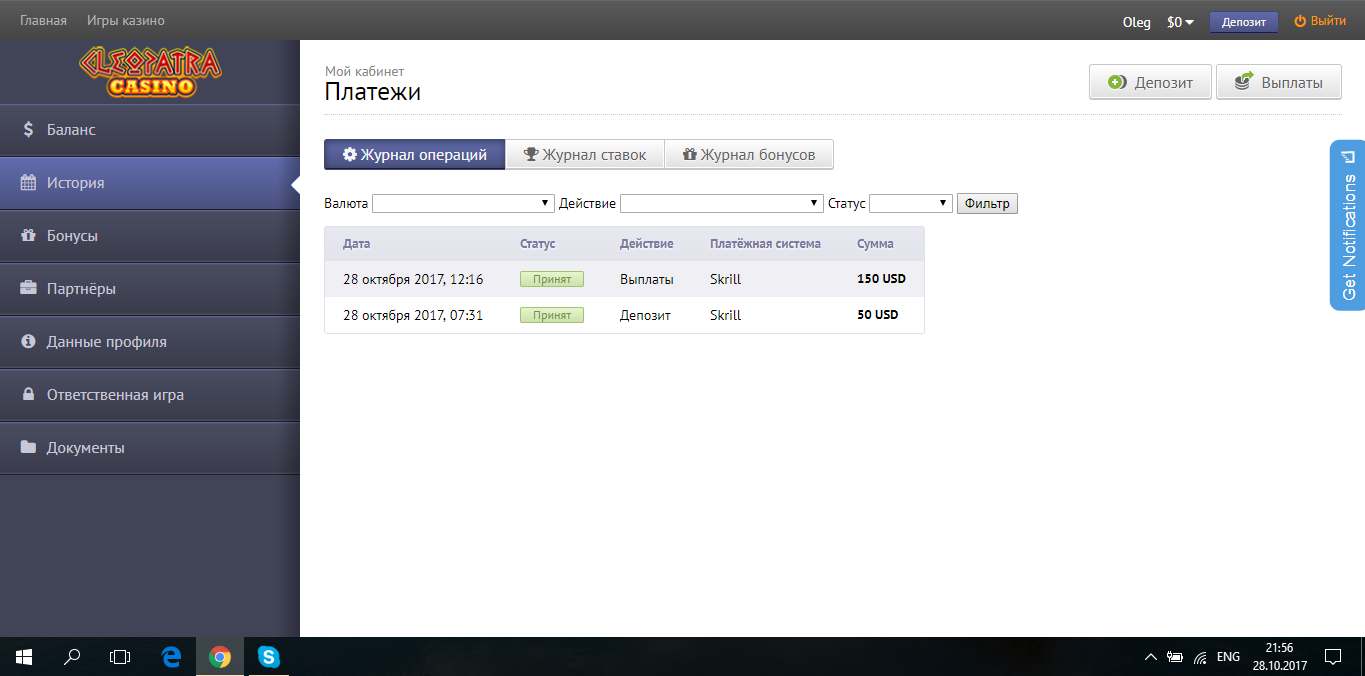Go to Бонусы in the sidebar
Image resolution: width=1365 pixels, height=676 pixels.
point(150,236)
